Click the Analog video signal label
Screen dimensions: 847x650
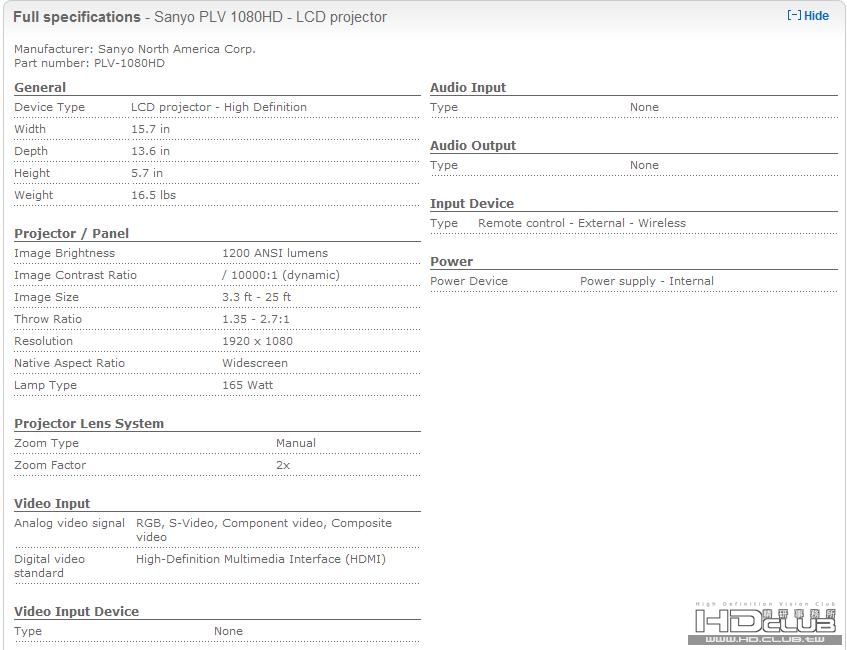click(69, 523)
